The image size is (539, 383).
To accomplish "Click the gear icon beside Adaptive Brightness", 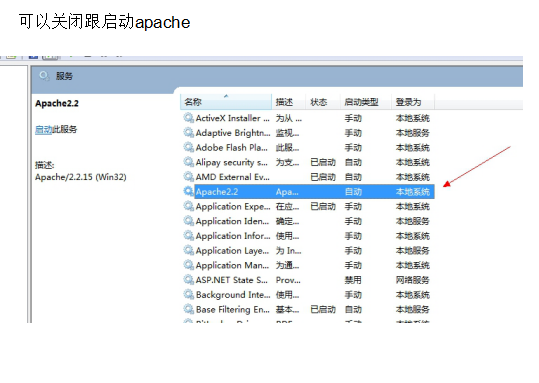I will click(x=188, y=133).
